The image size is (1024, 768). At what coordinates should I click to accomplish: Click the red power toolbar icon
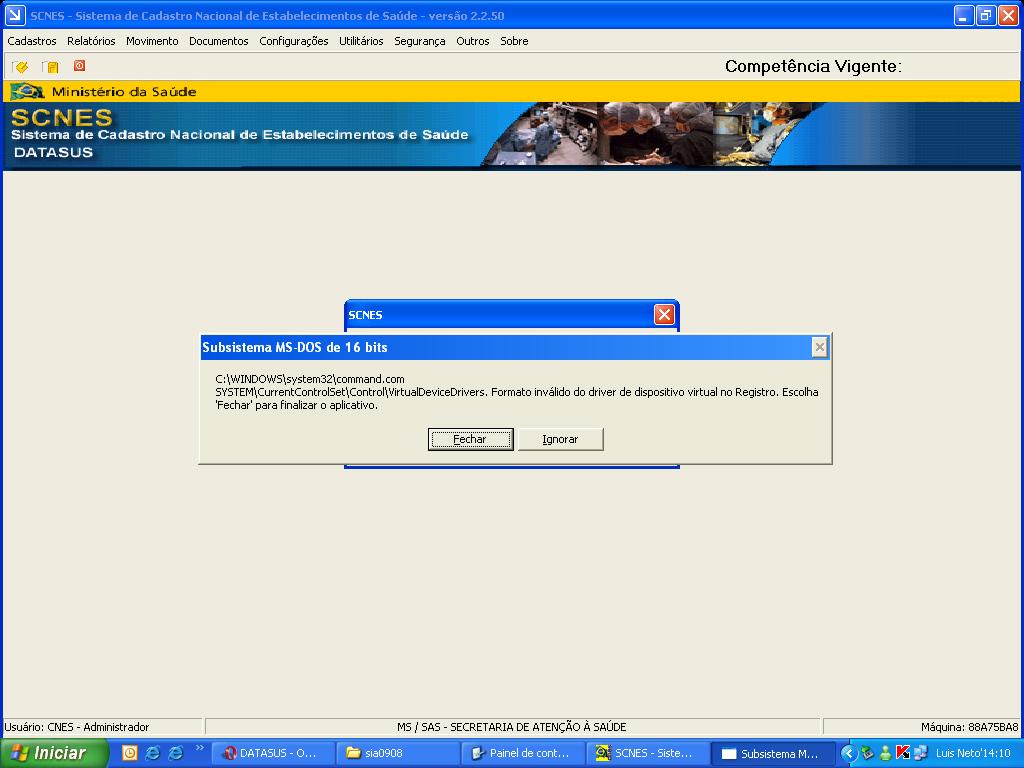[80, 65]
